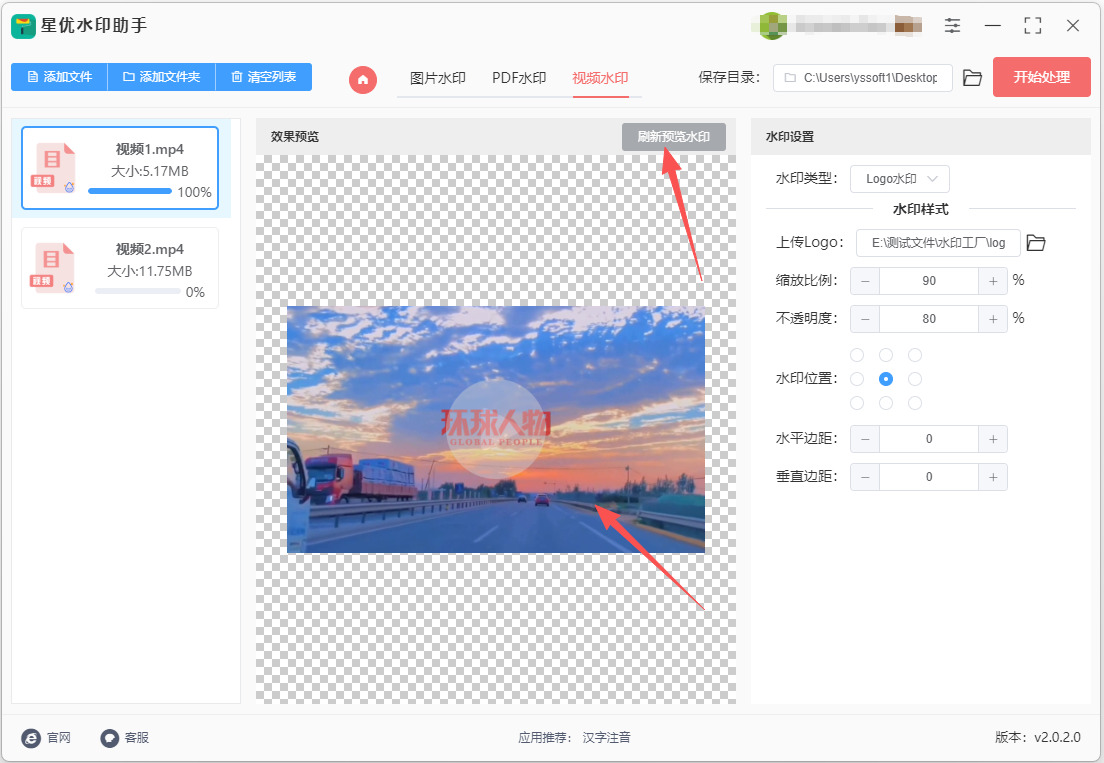1104x763 pixels.
Task: Increase 缩放比例 scale with plus button
Action: point(993,281)
